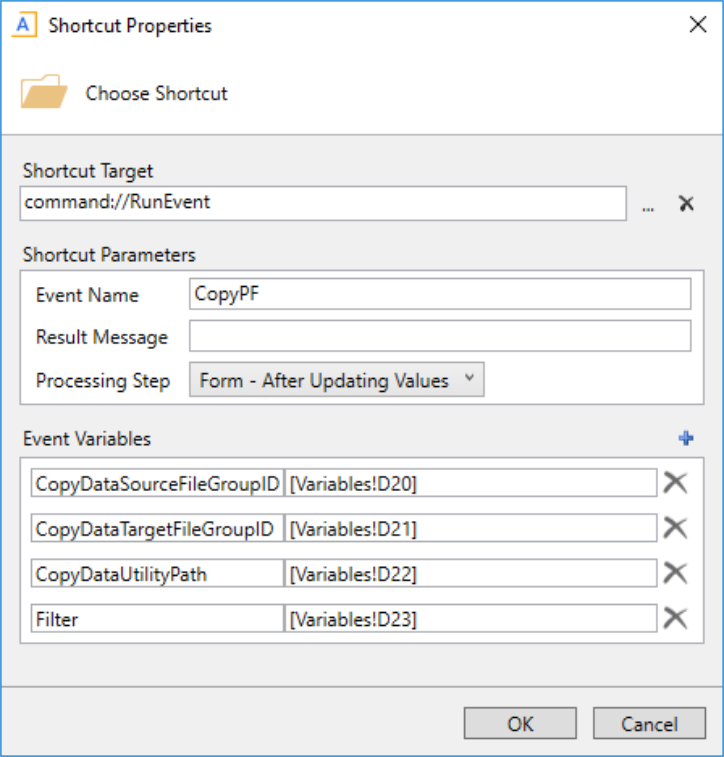
Task: Add a new event variable with plus icon
Action: (686, 438)
